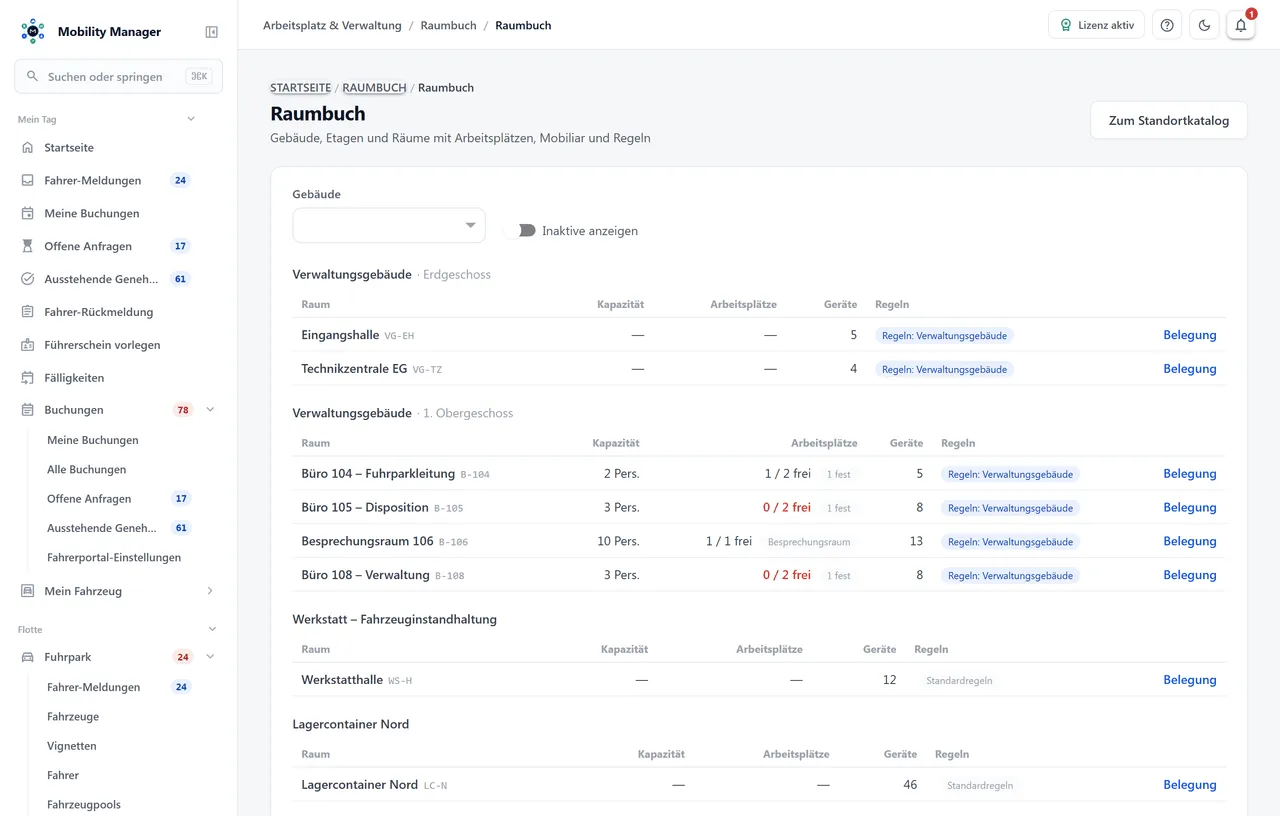Open Belegung for Technikzentrale EG

click(1190, 369)
